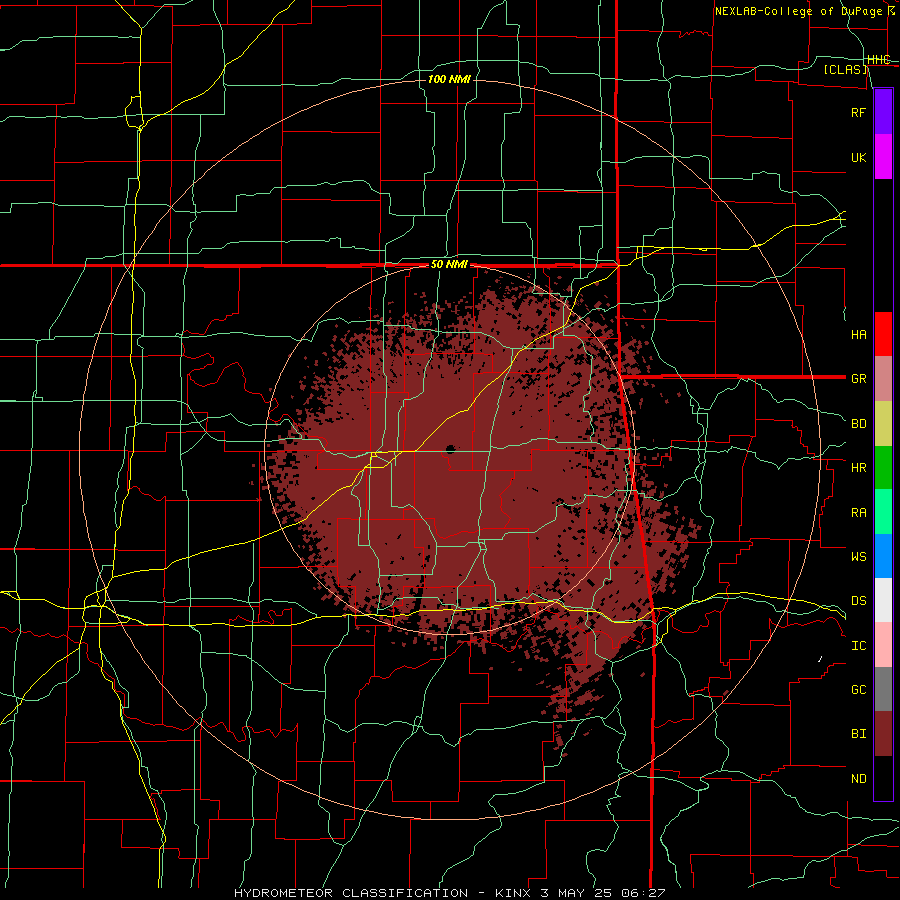
Task: Click the GC legend label
Action: tap(858, 689)
